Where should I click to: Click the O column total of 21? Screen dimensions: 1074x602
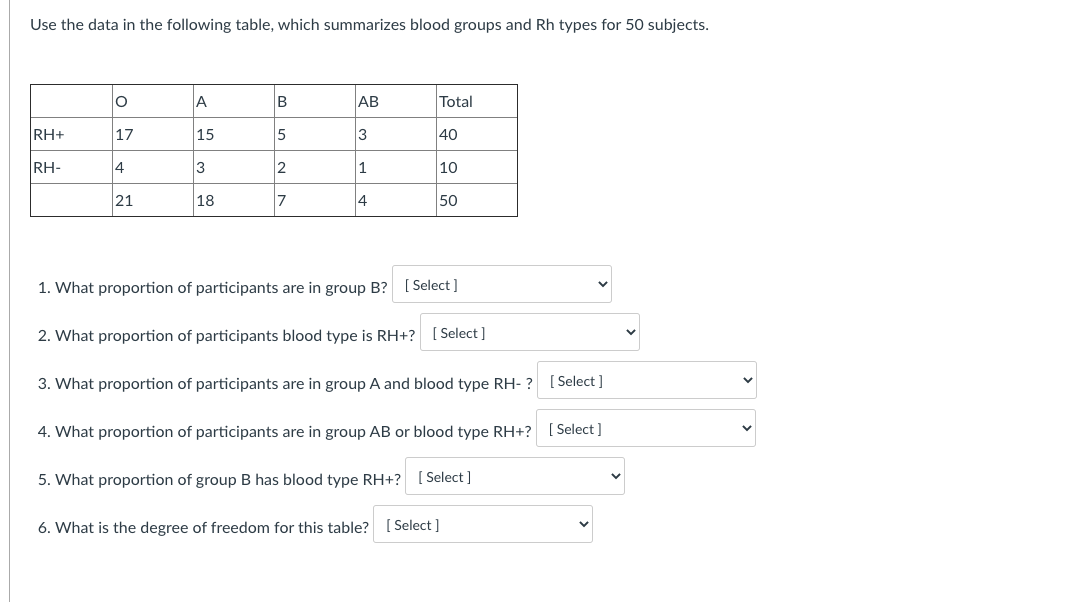[151, 201]
